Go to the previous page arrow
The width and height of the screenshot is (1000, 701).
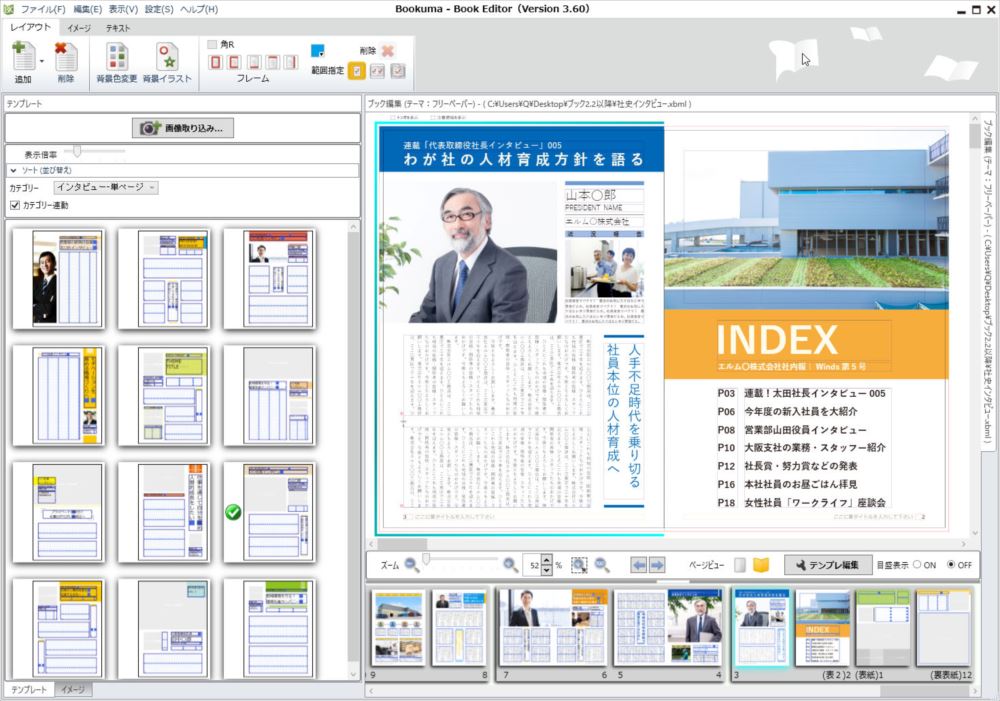[x=638, y=565]
